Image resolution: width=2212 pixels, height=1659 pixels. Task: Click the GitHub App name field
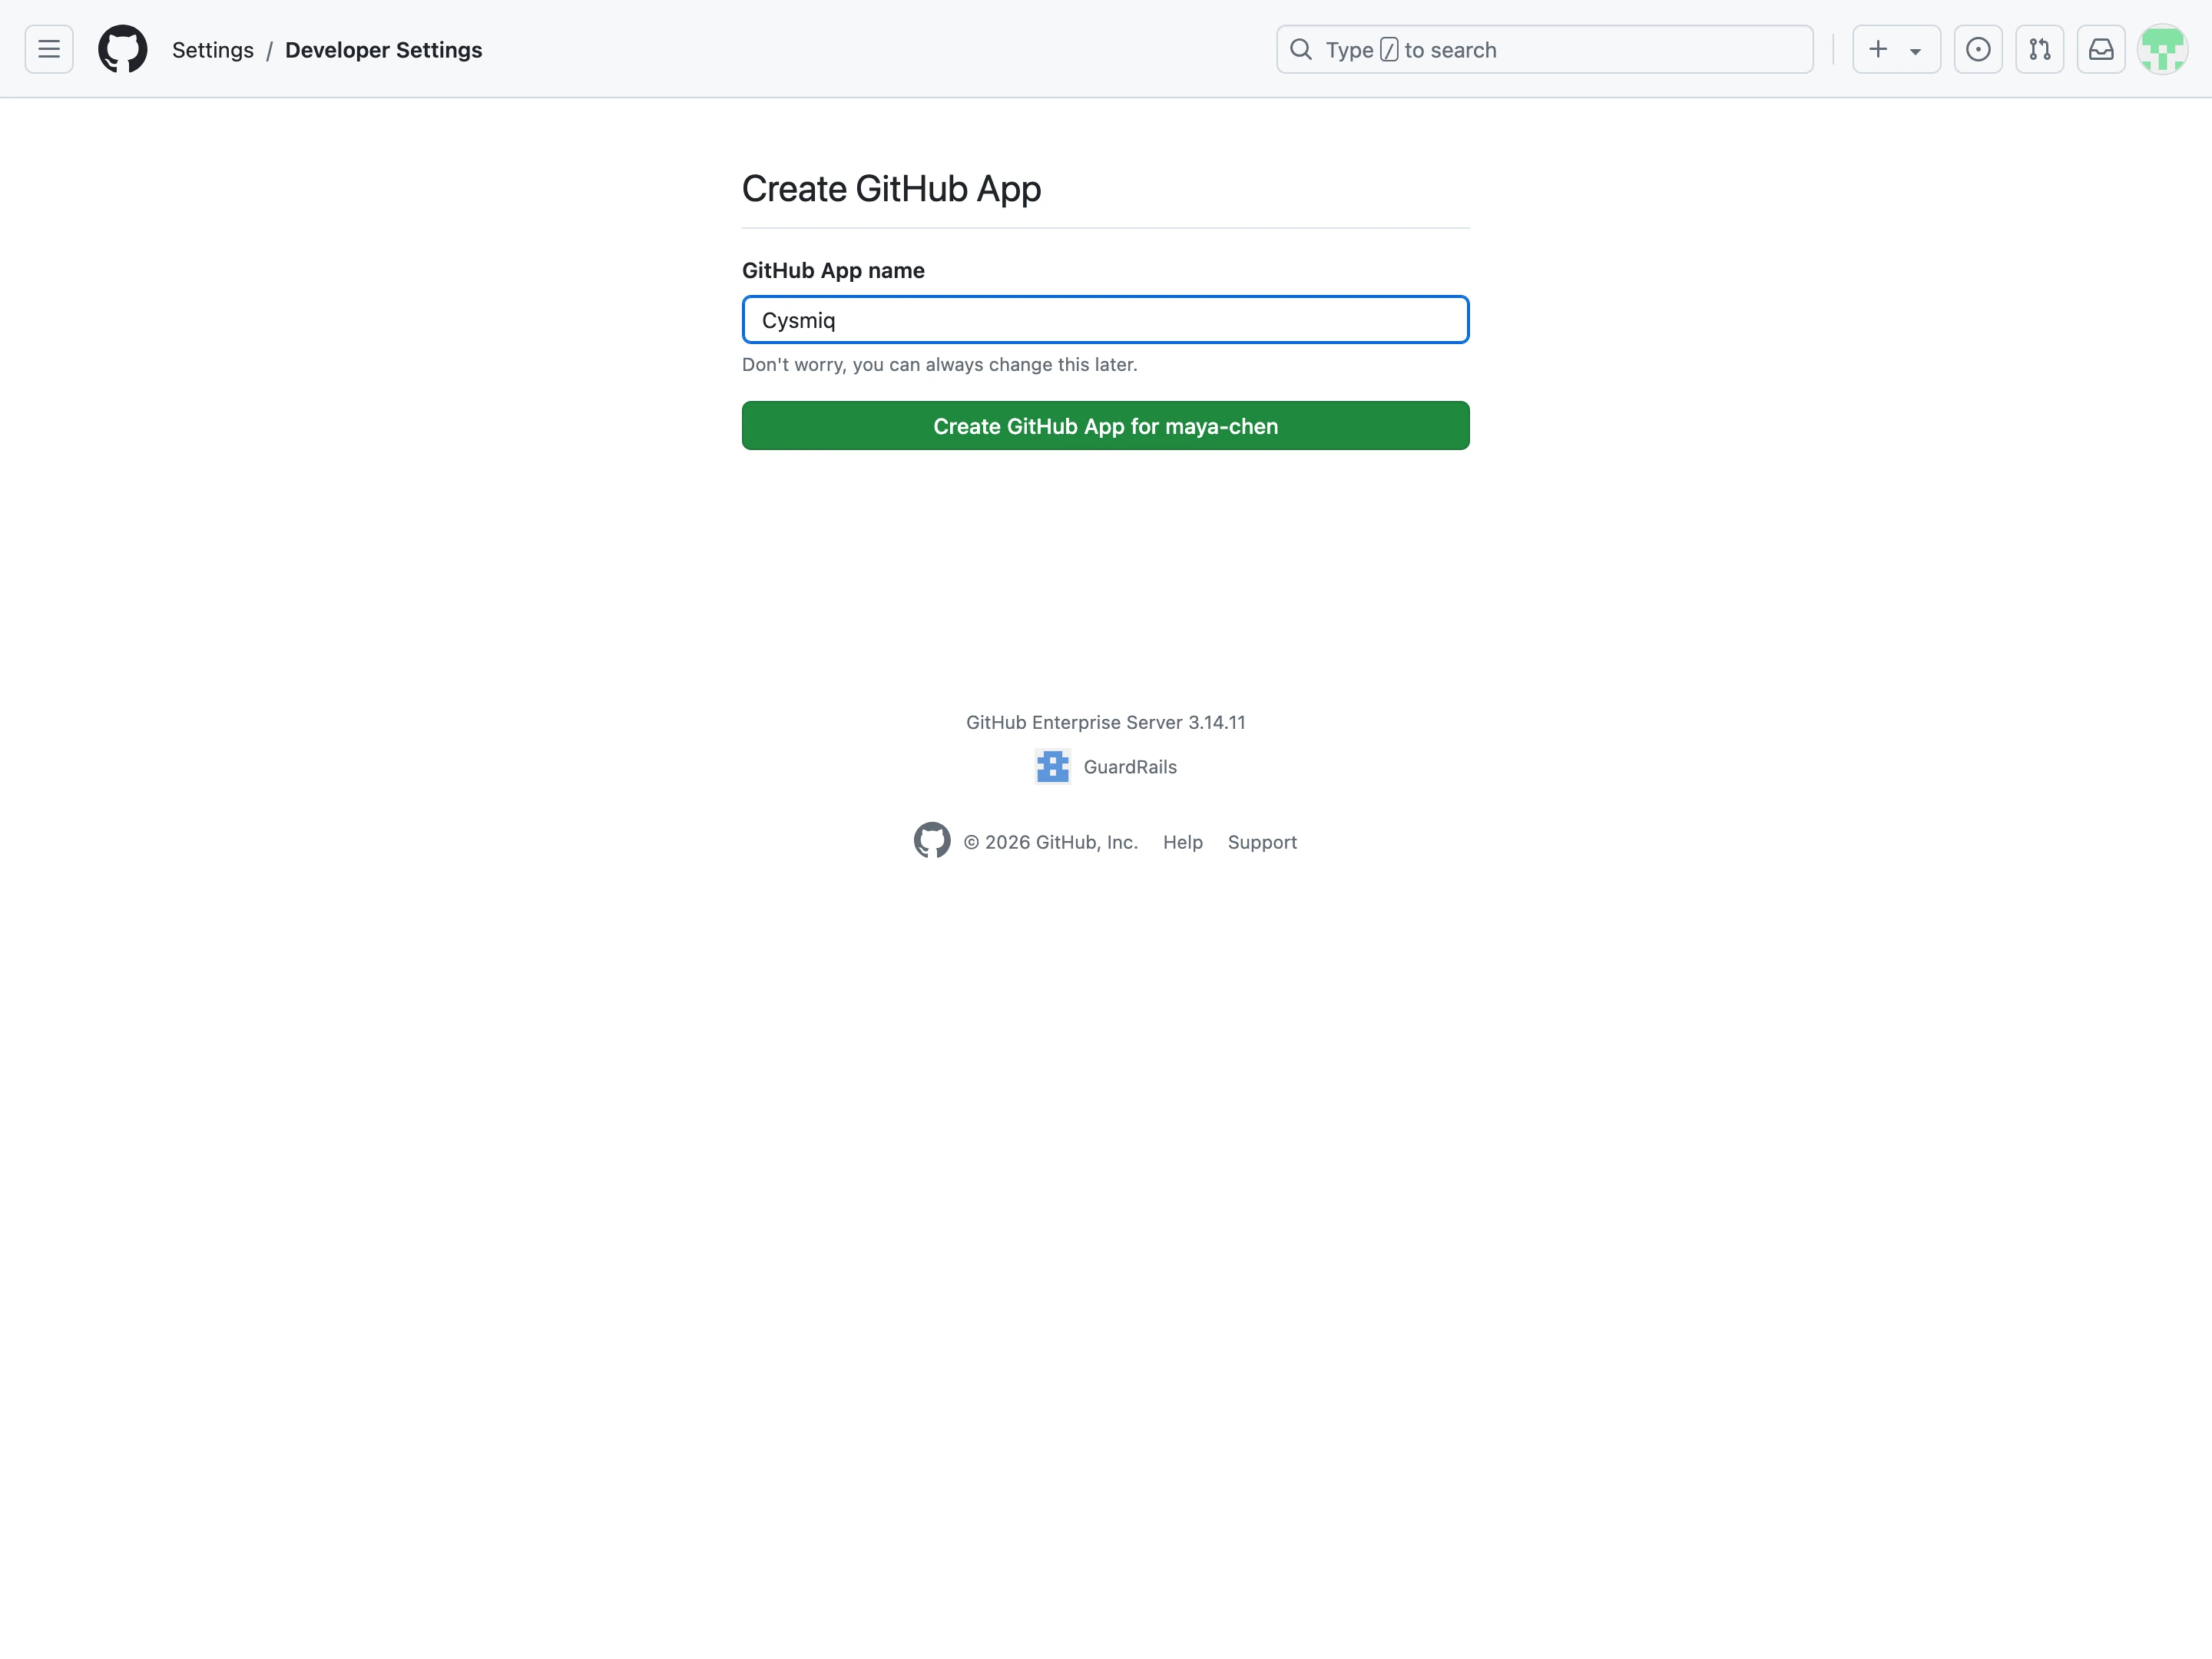(1105, 320)
